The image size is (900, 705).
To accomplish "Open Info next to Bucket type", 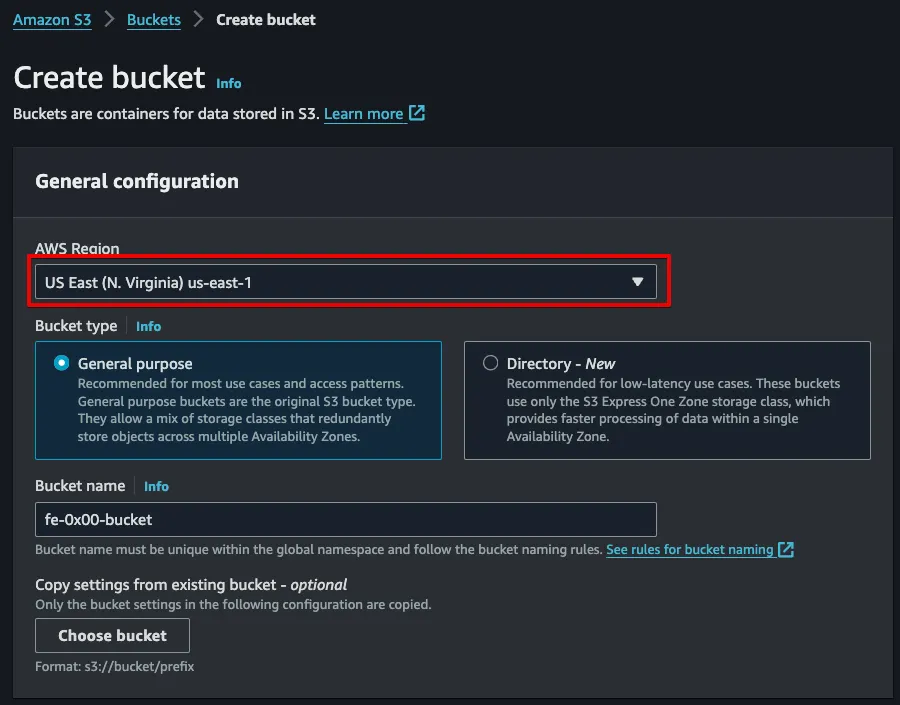I will click(x=148, y=326).
